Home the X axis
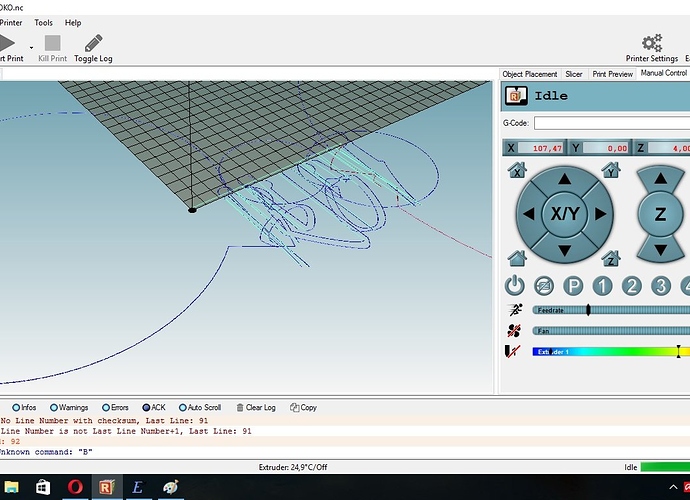The width and height of the screenshot is (690, 500). click(x=517, y=169)
